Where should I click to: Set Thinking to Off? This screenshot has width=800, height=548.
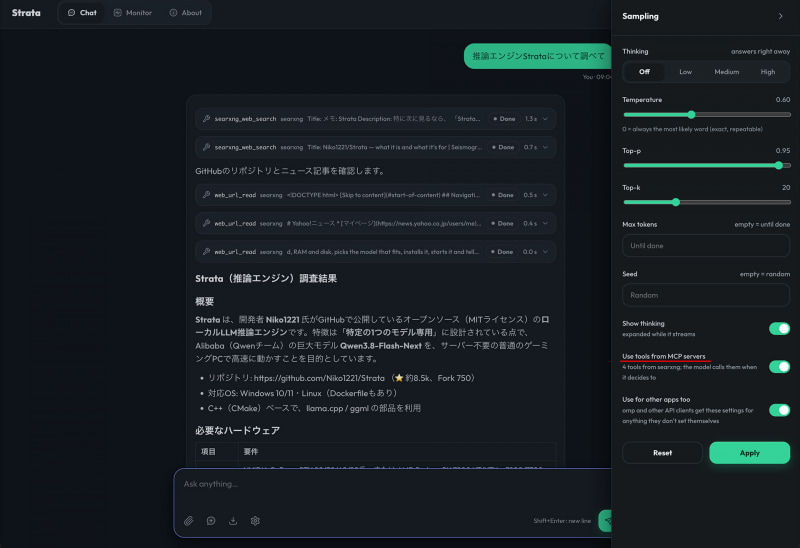(x=644, y=72)
